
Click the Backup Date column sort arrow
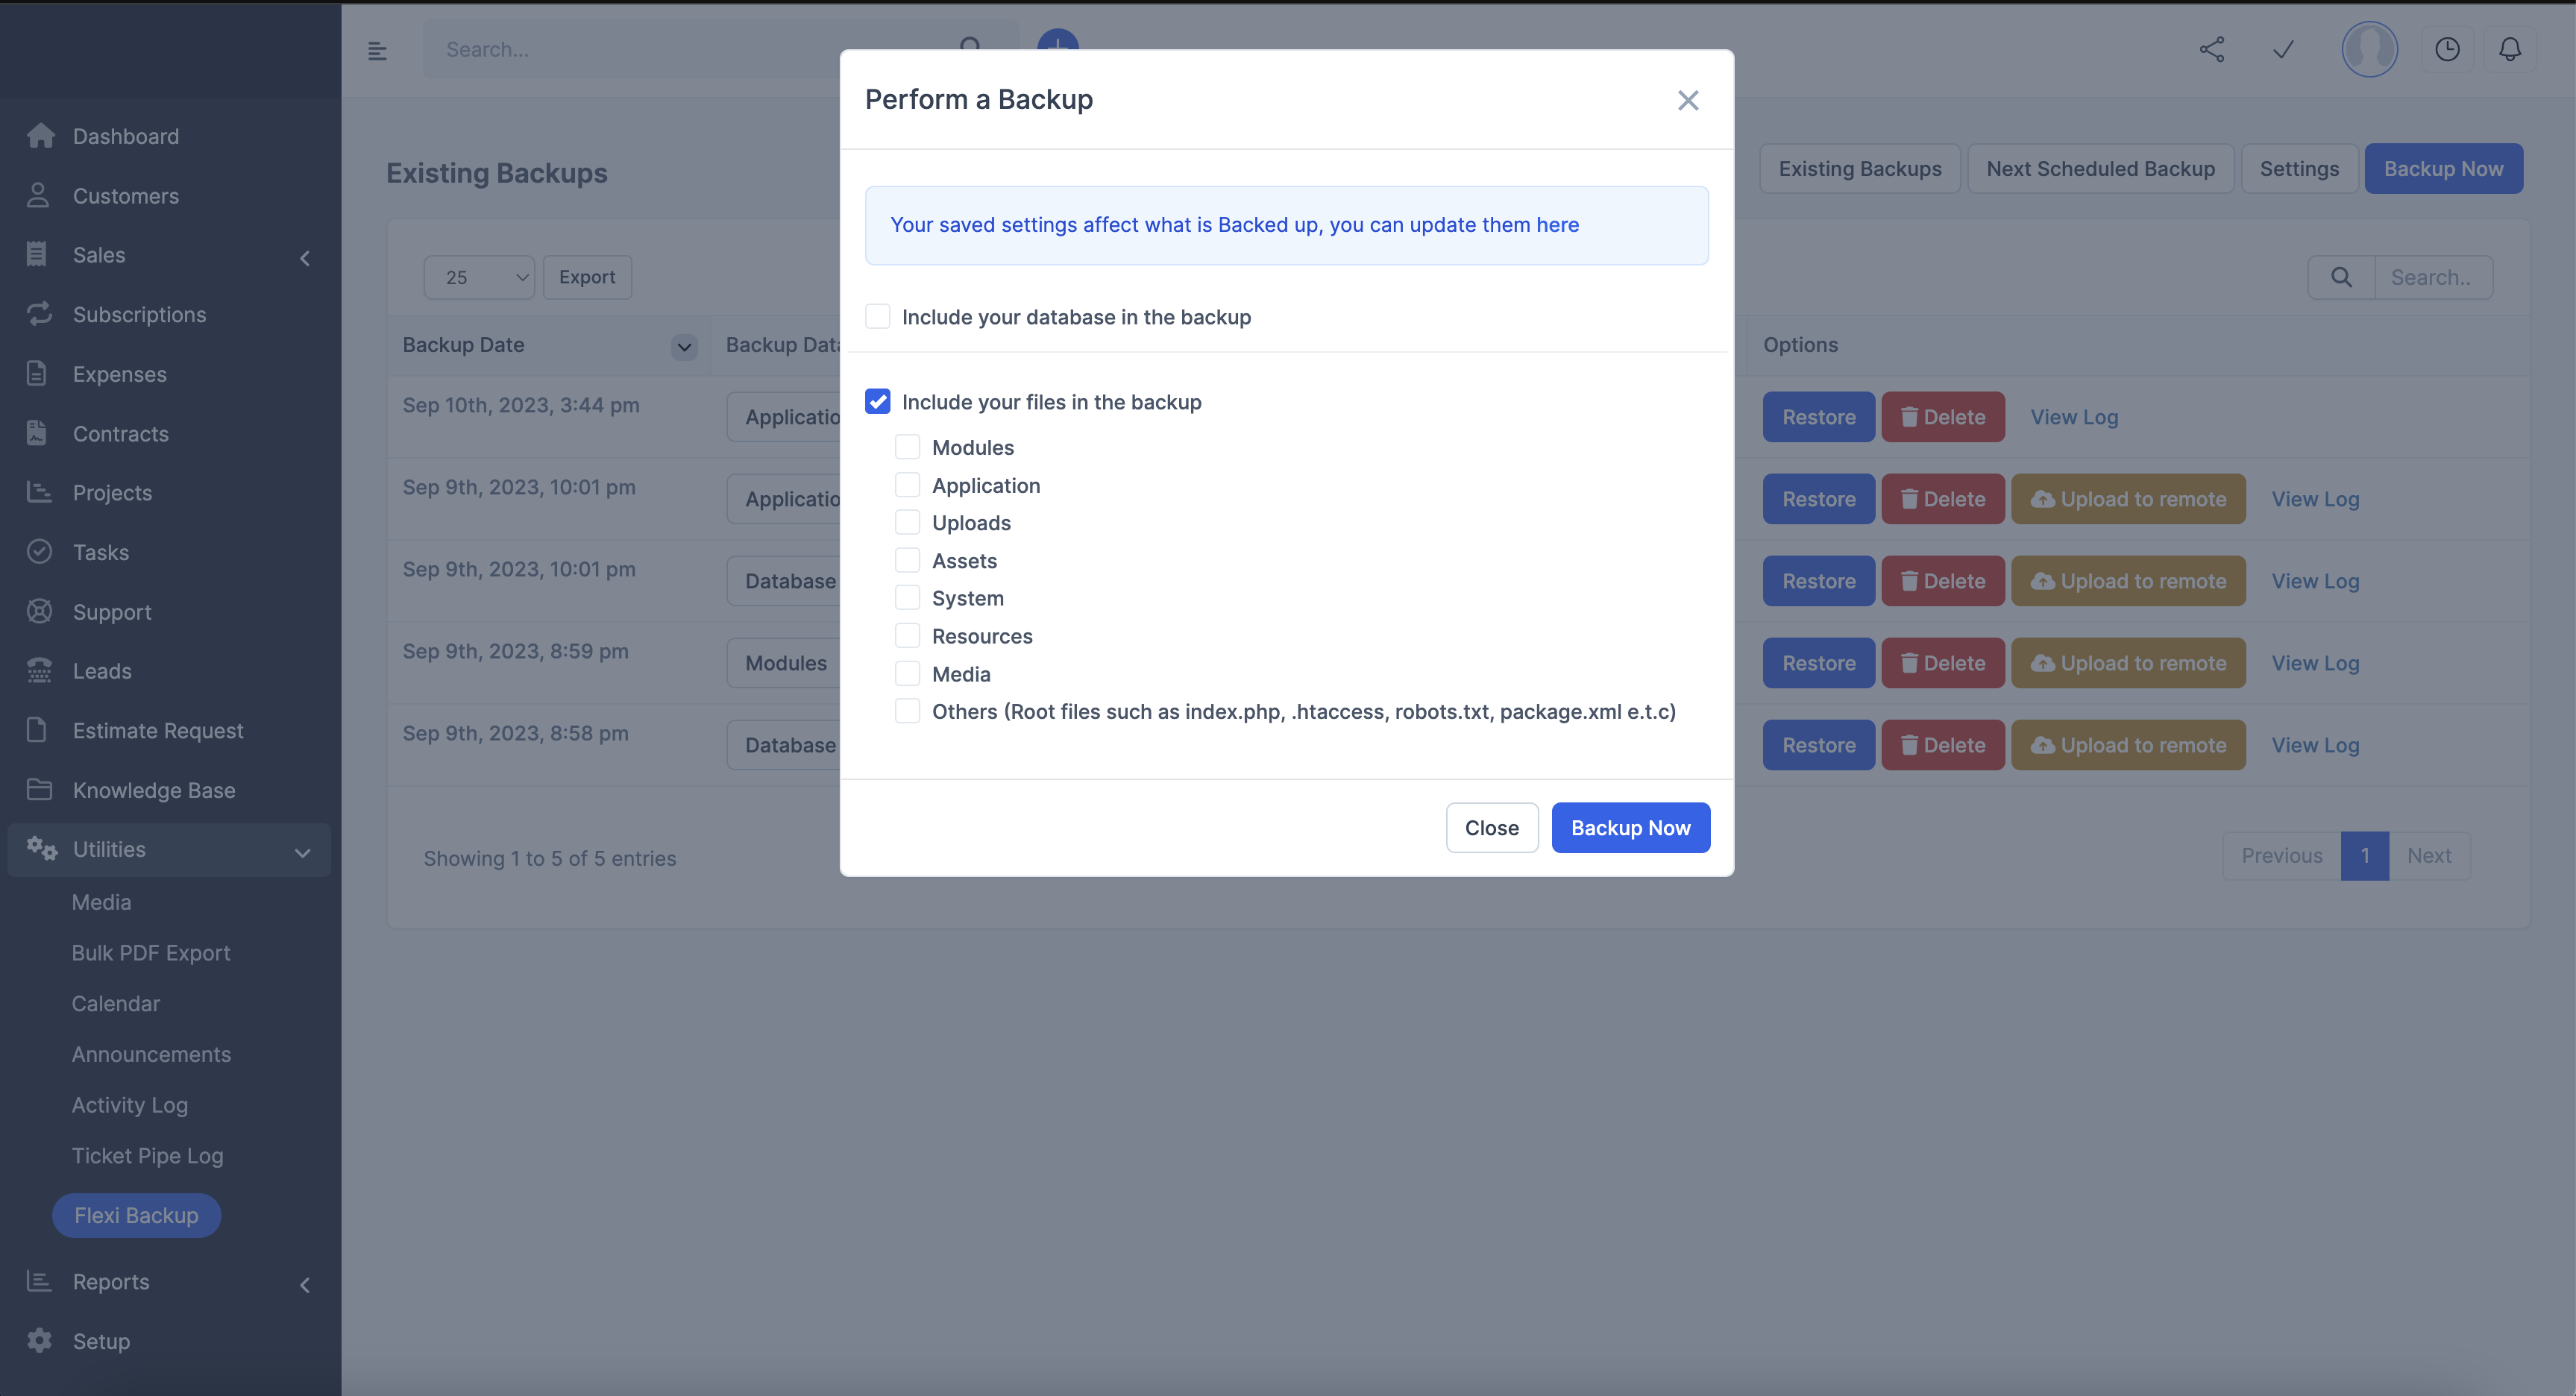tap(684, 344)
